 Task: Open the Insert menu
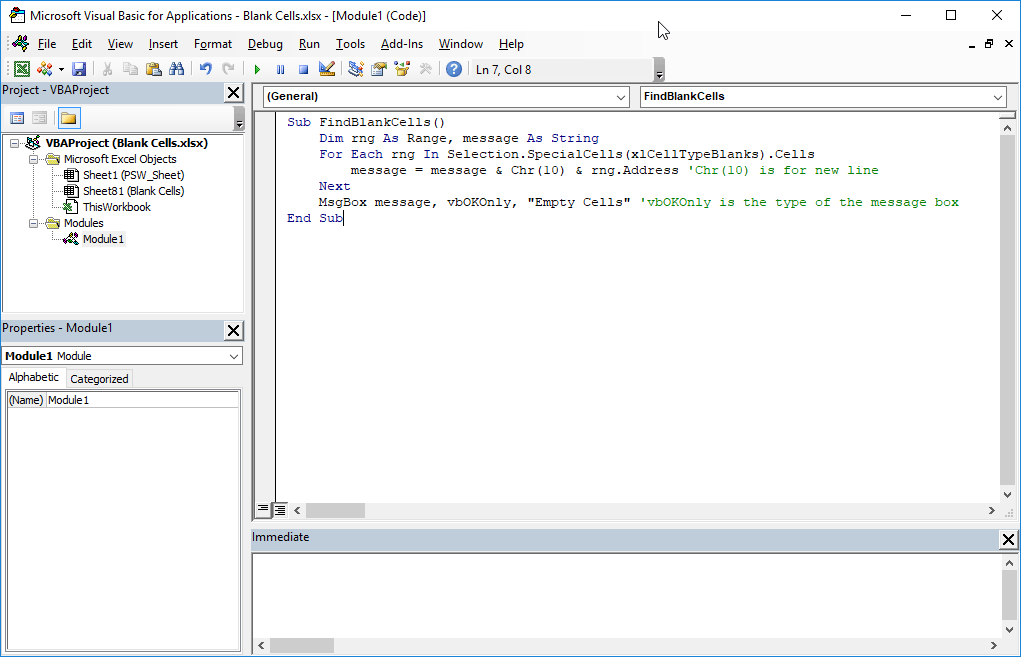[163, 44]
